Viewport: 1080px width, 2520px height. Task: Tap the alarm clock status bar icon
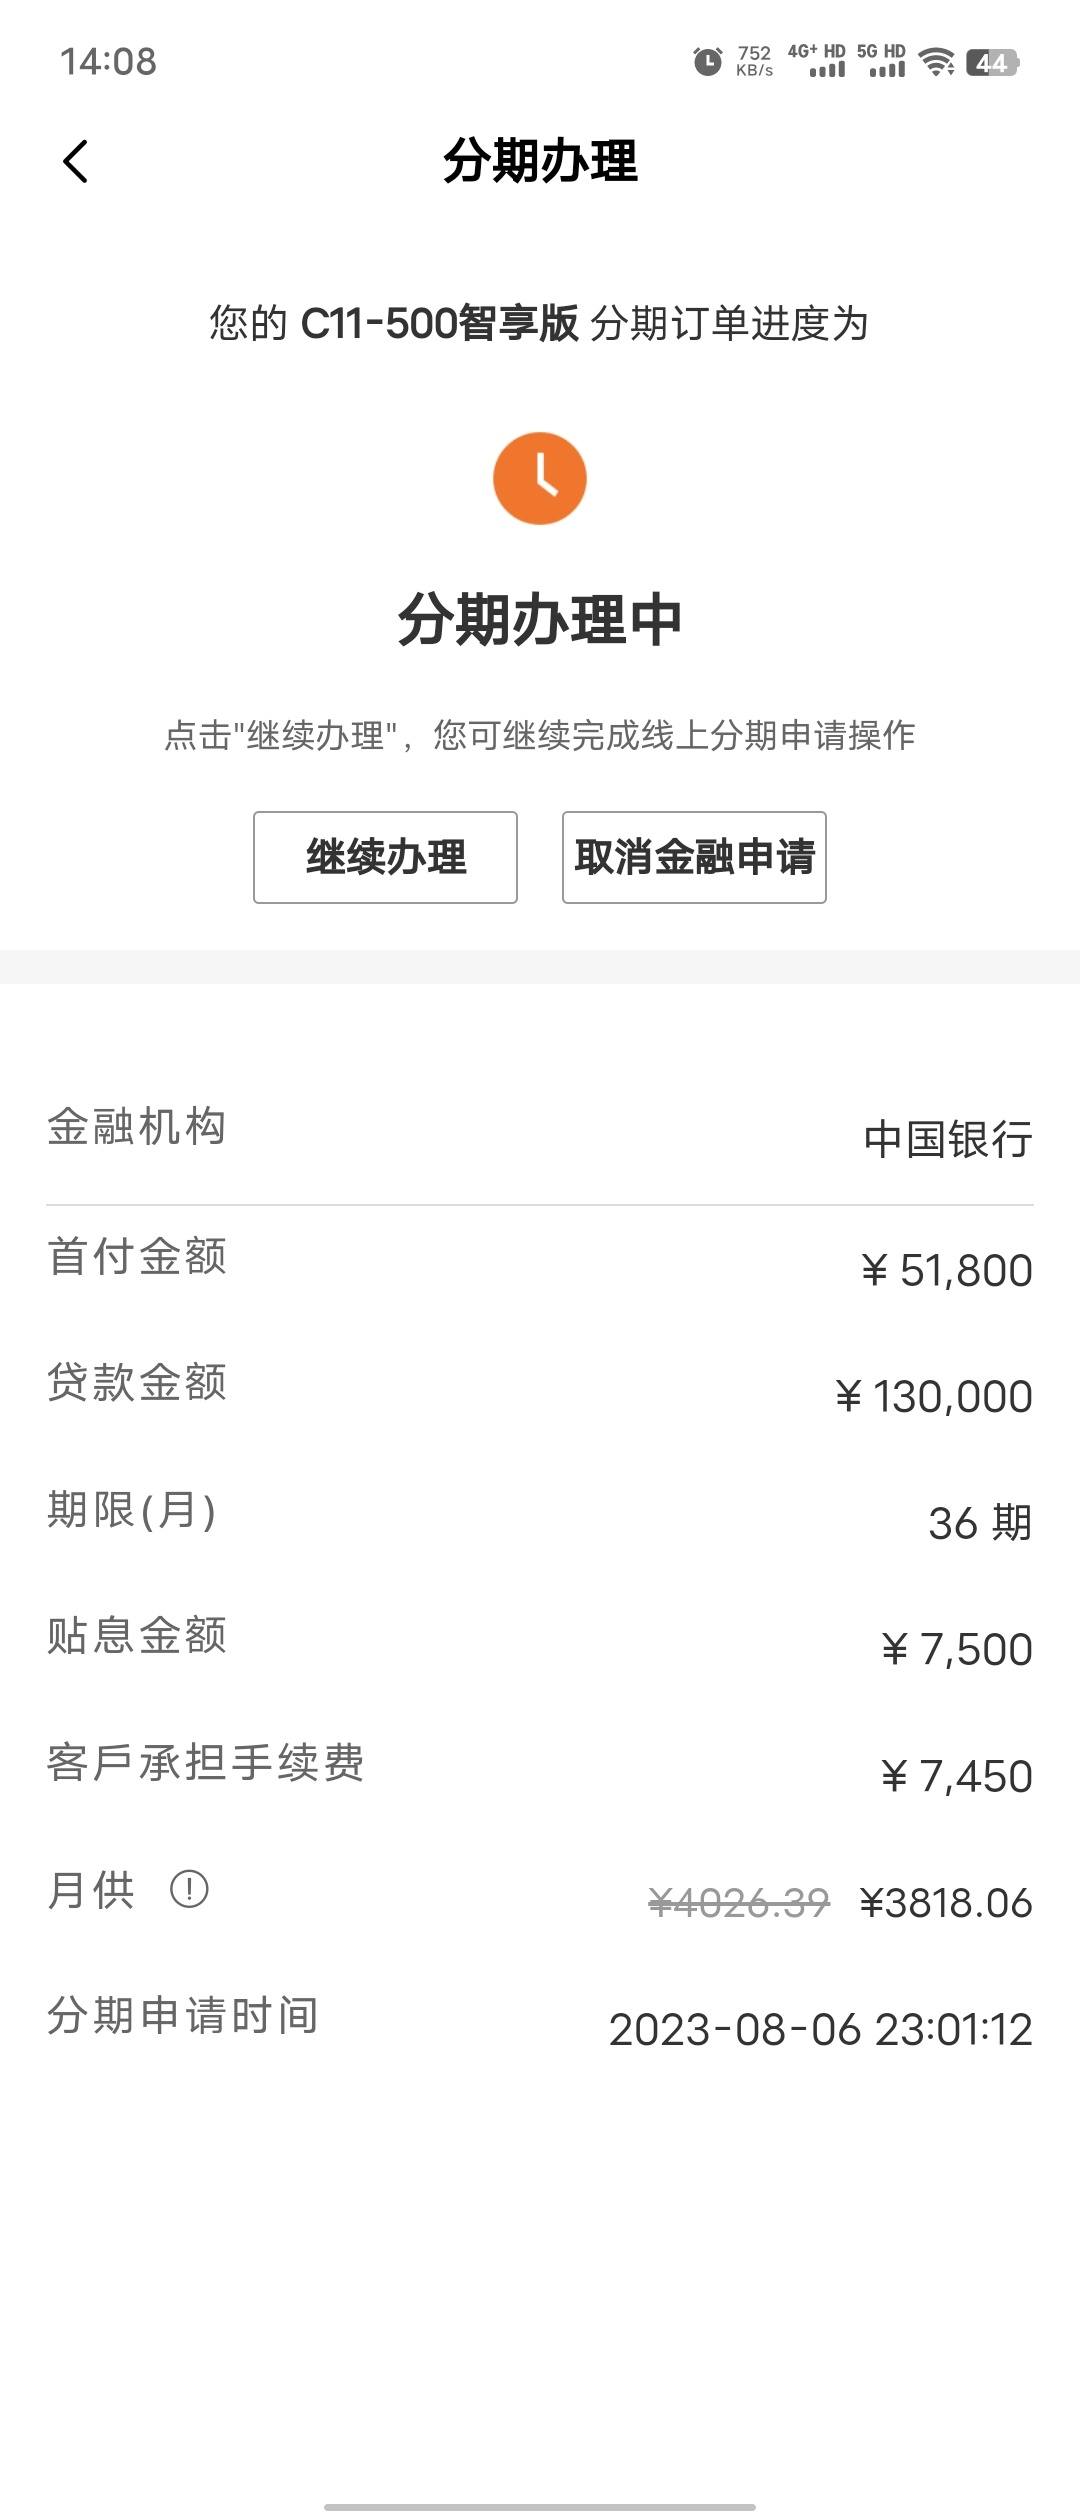[x=708, y=61]
